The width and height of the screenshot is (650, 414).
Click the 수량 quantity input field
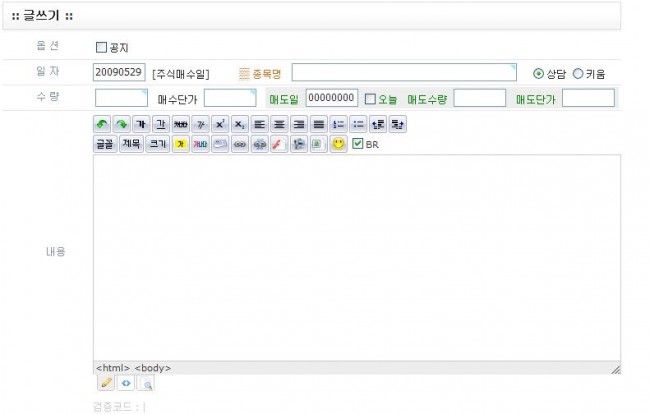tap(121, 98)
